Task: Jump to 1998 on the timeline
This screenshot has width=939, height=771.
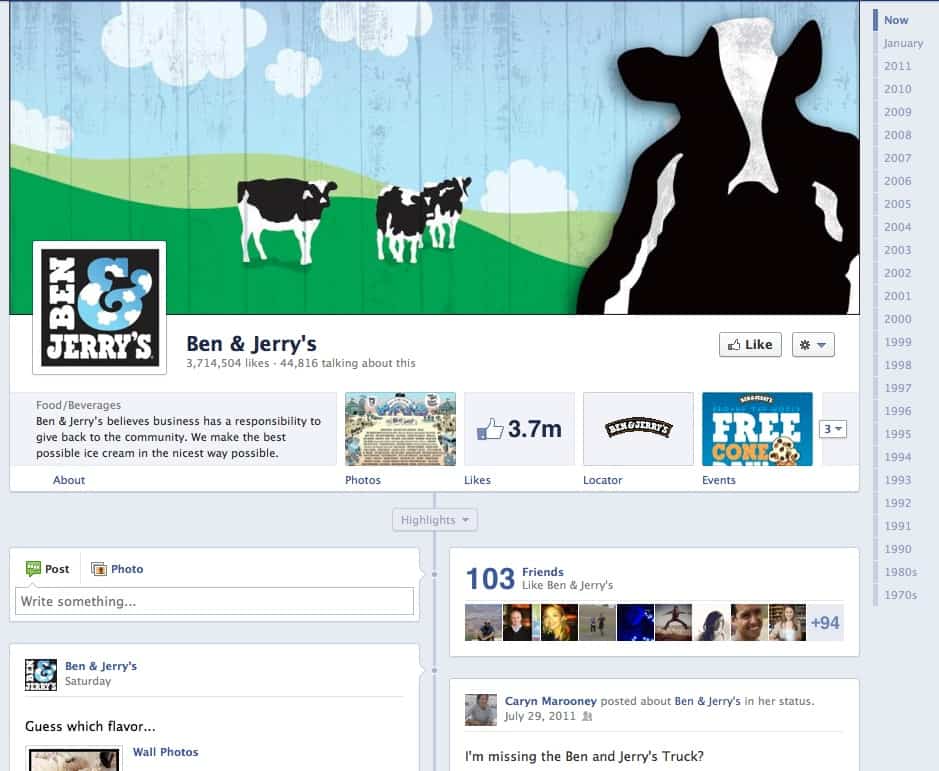Action: (x=898, y=365)
